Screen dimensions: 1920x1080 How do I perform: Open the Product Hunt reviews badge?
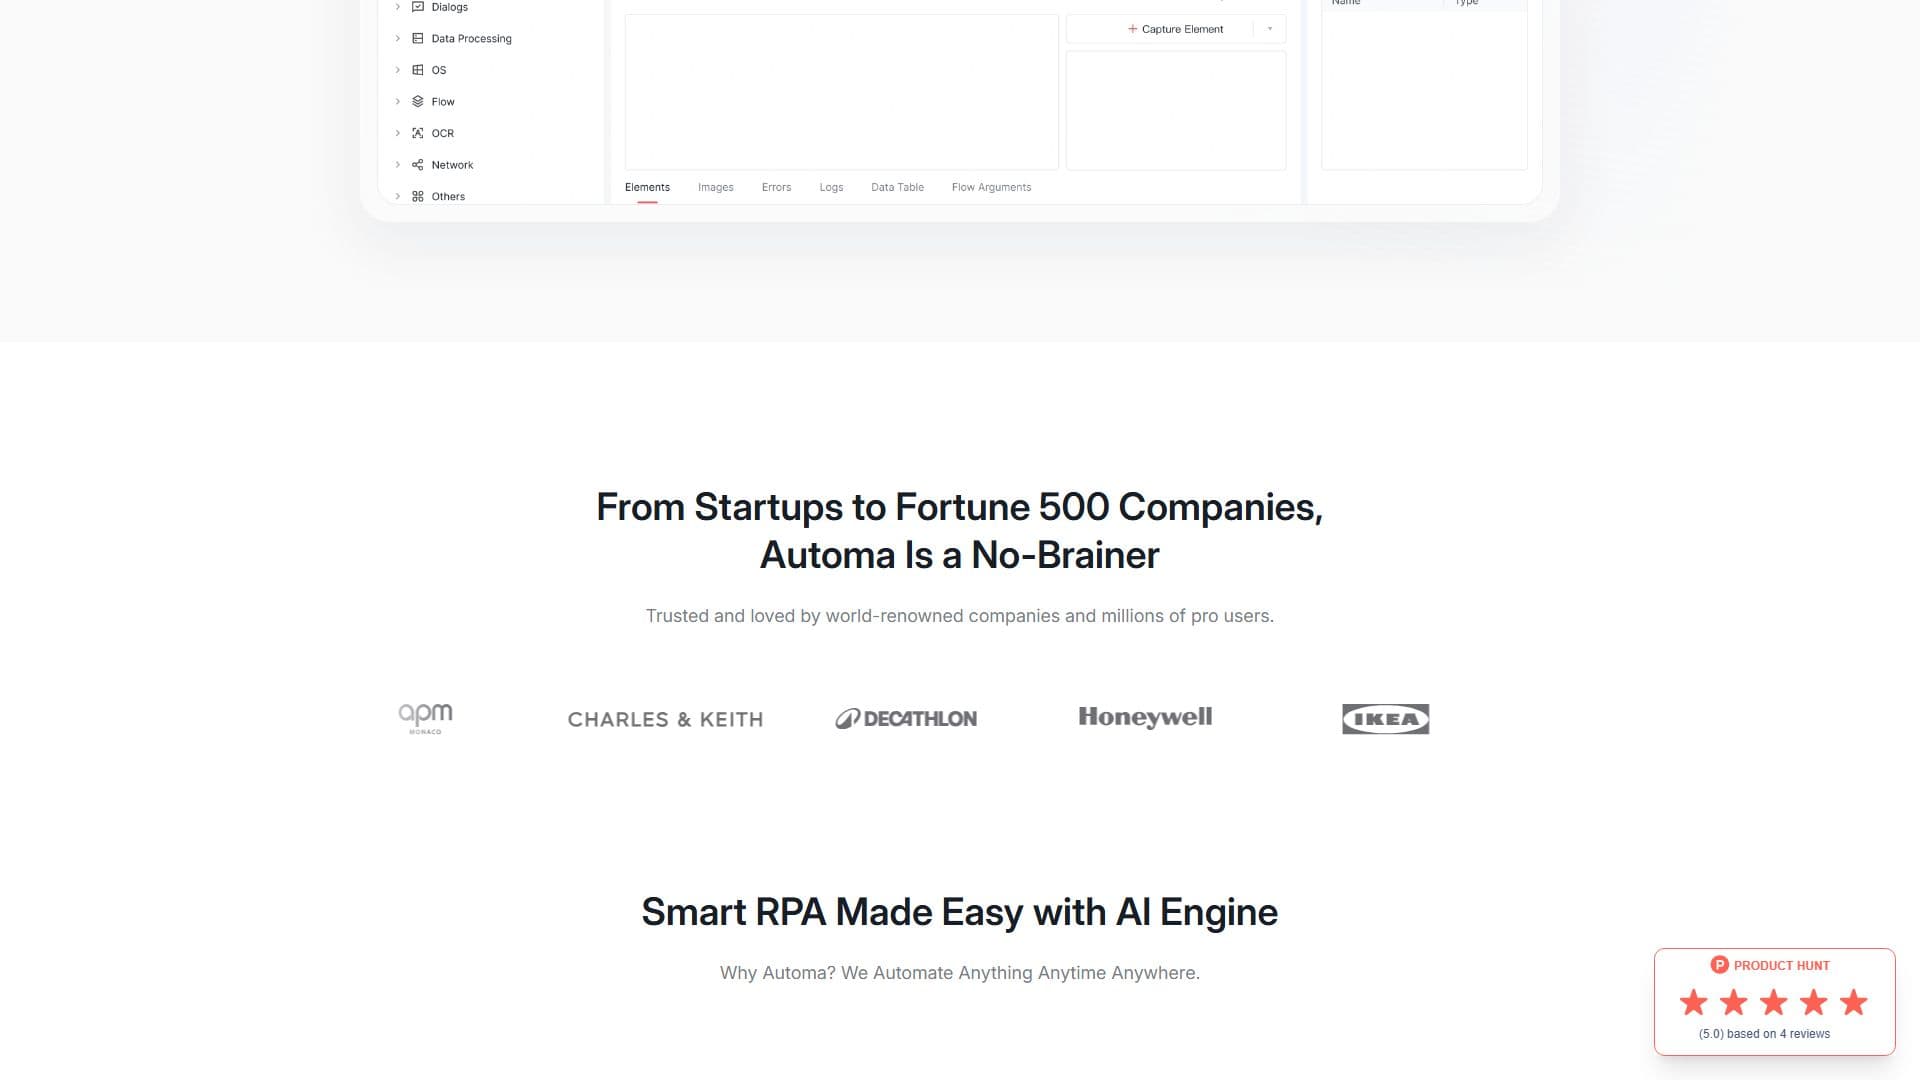point(1775,1002)
